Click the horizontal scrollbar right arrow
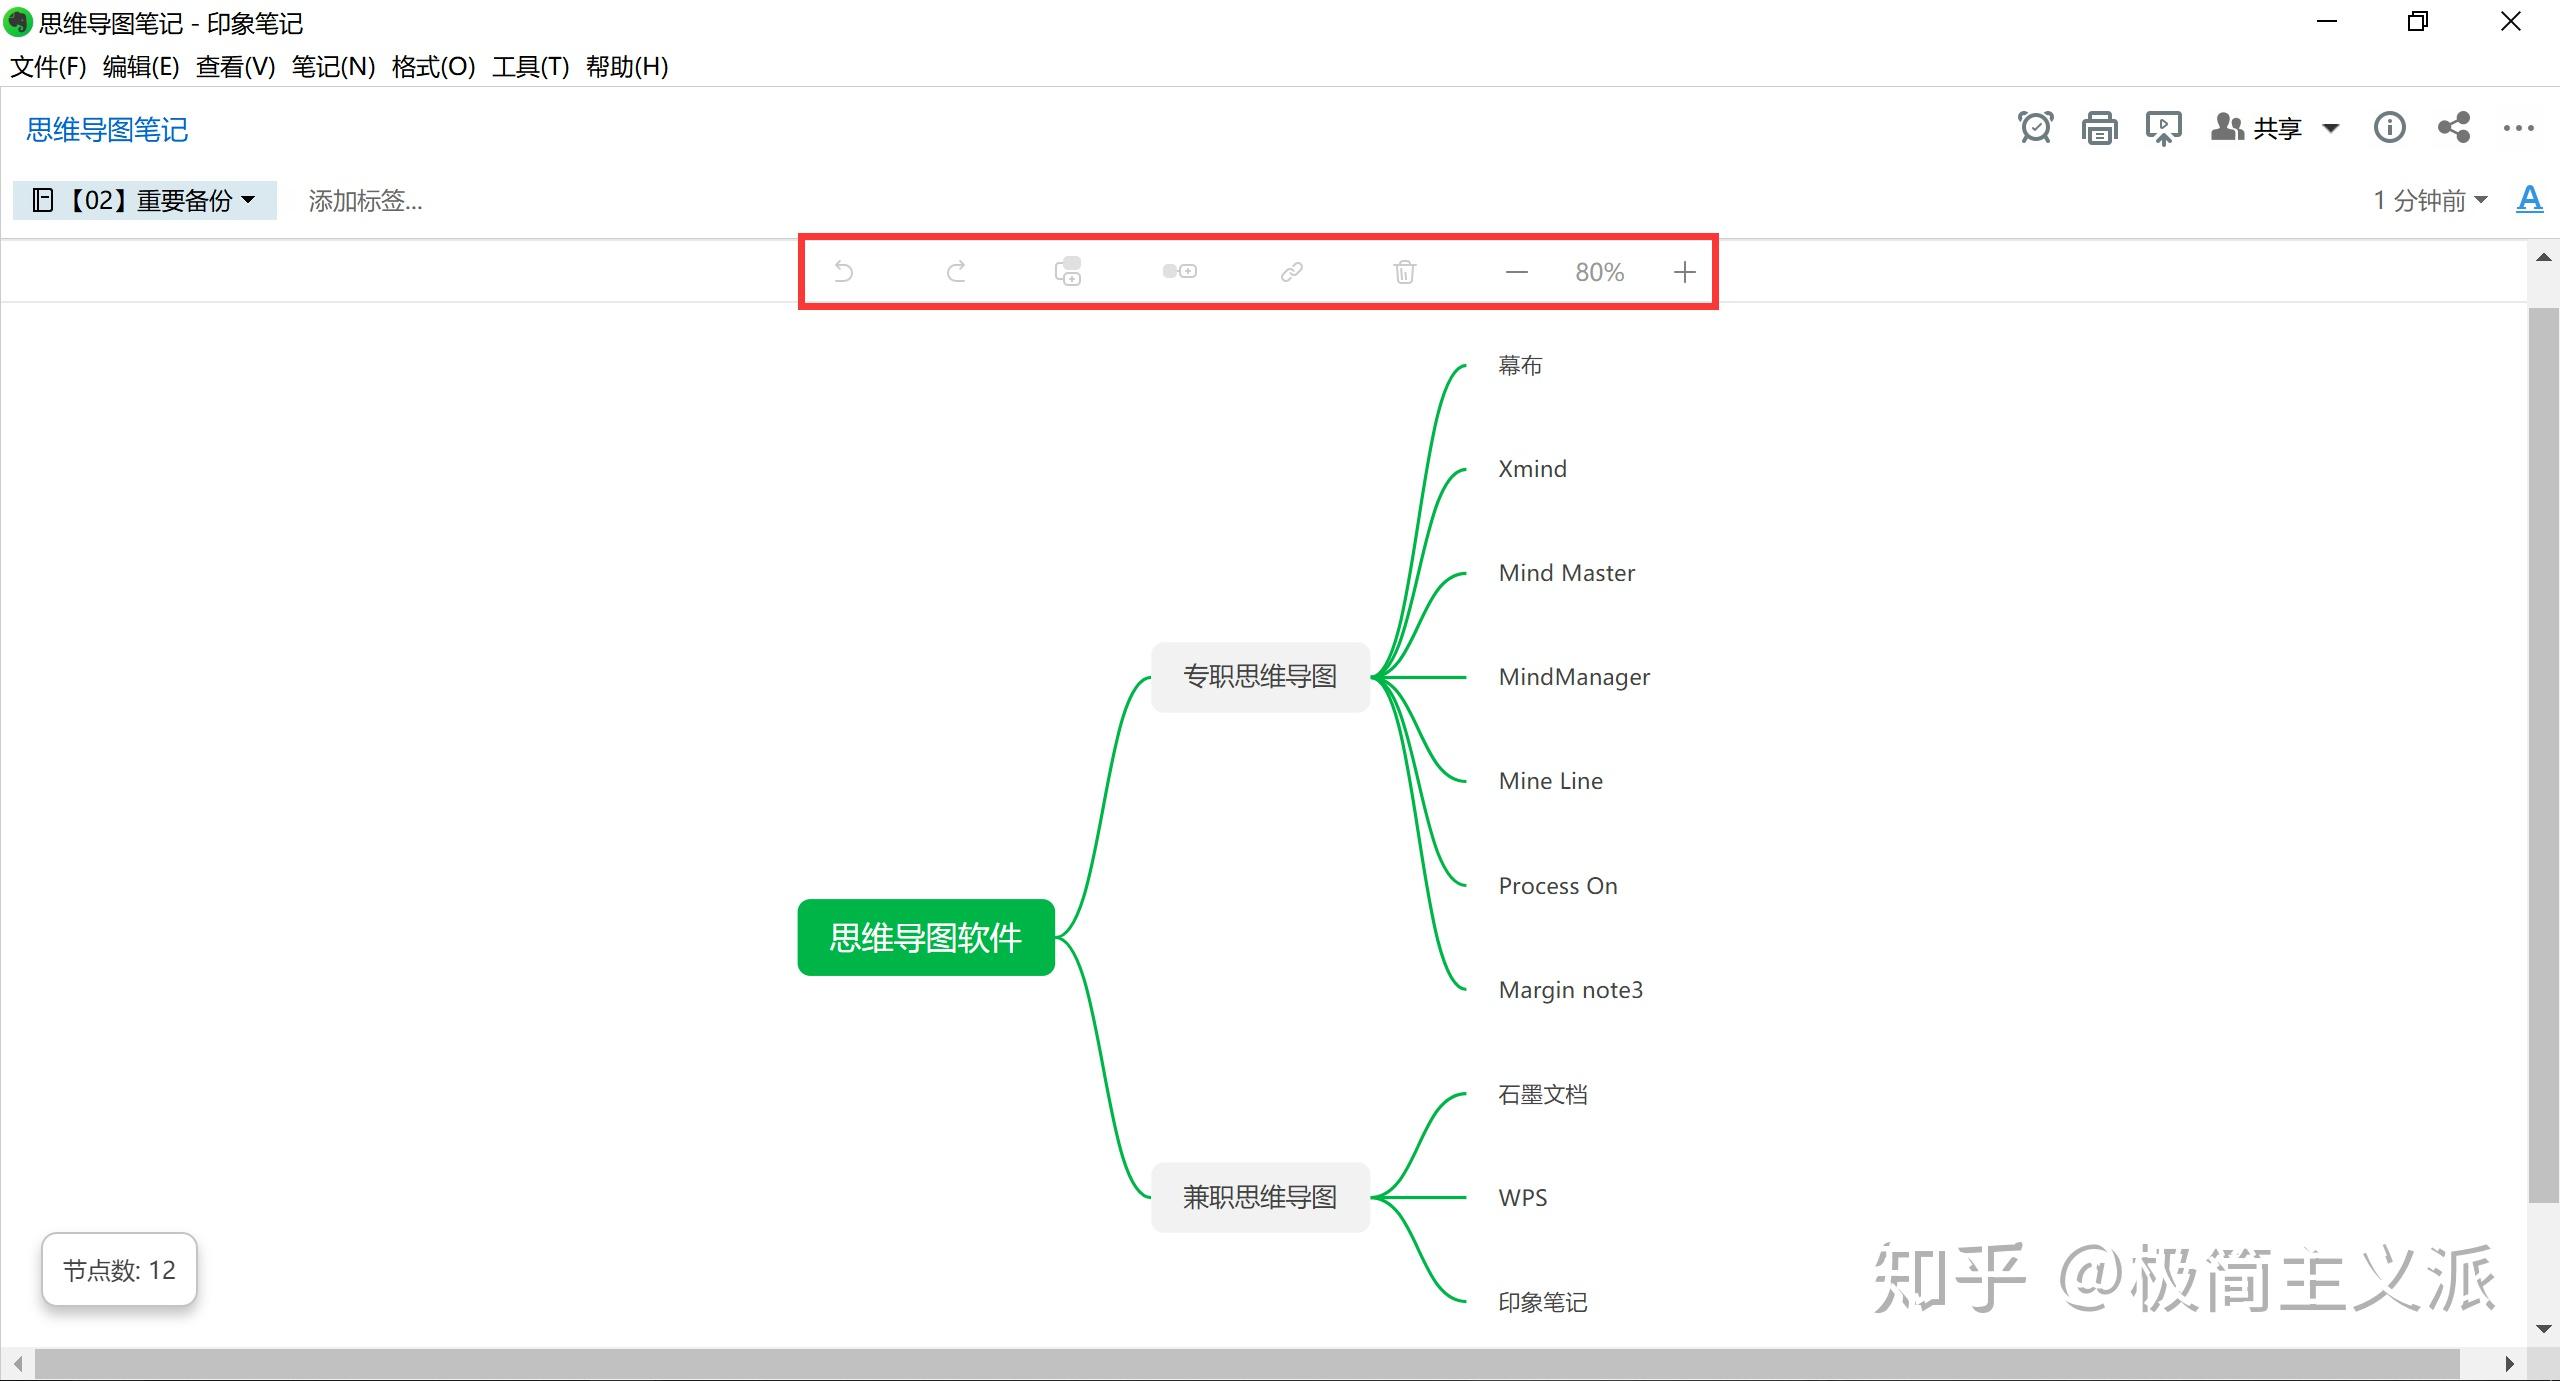 (2508, 1363)
